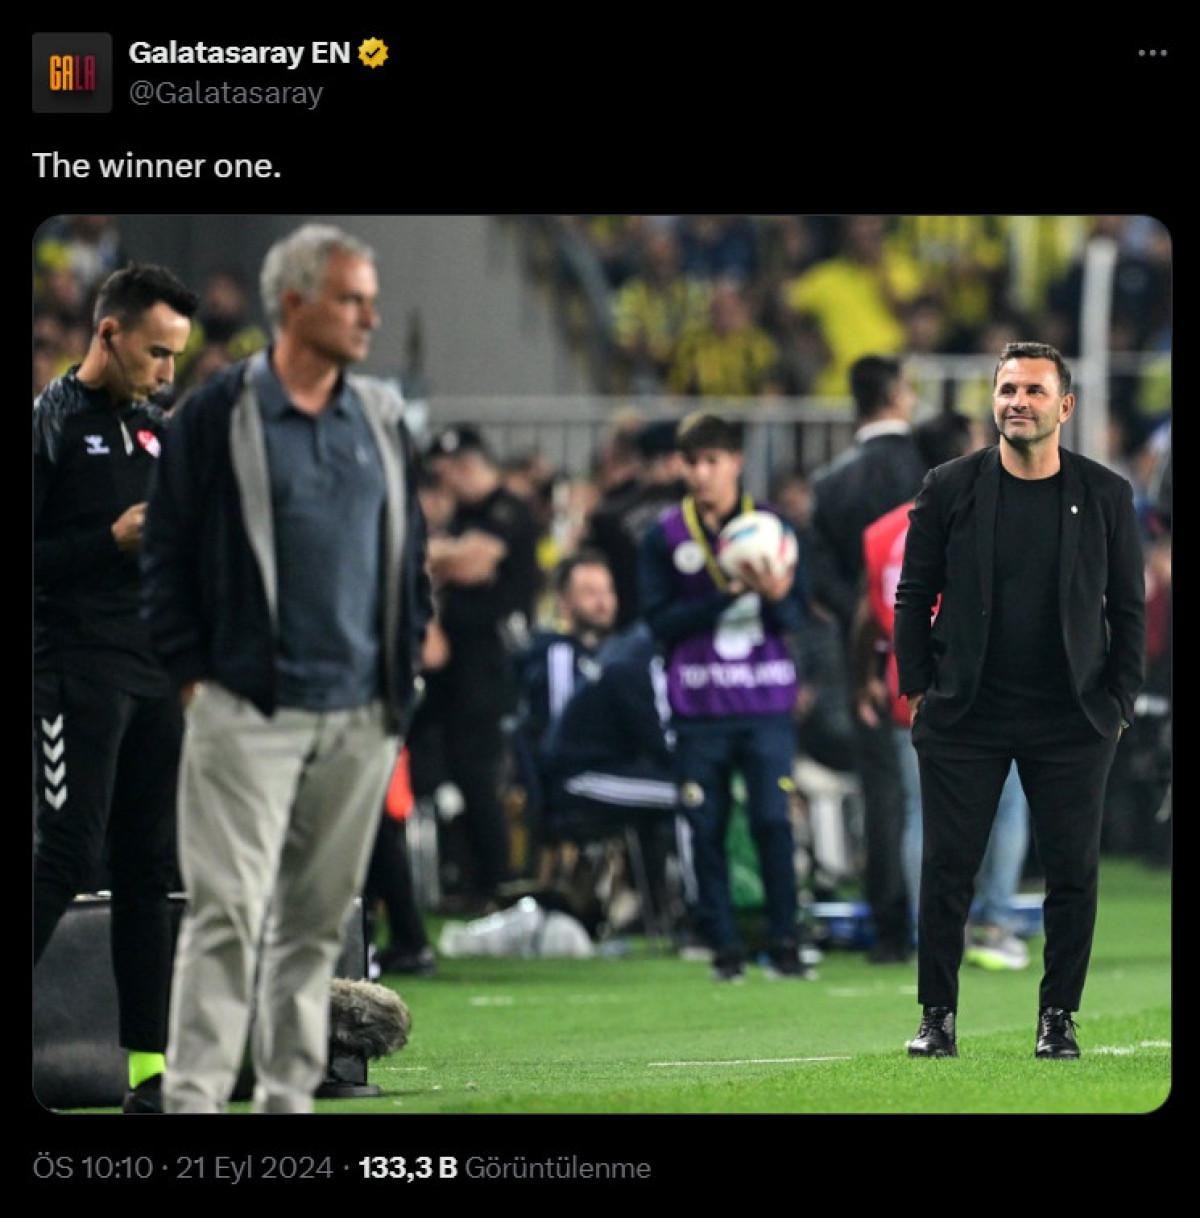
Task: Click the football held by the ball boy
Action: point(757,544)
